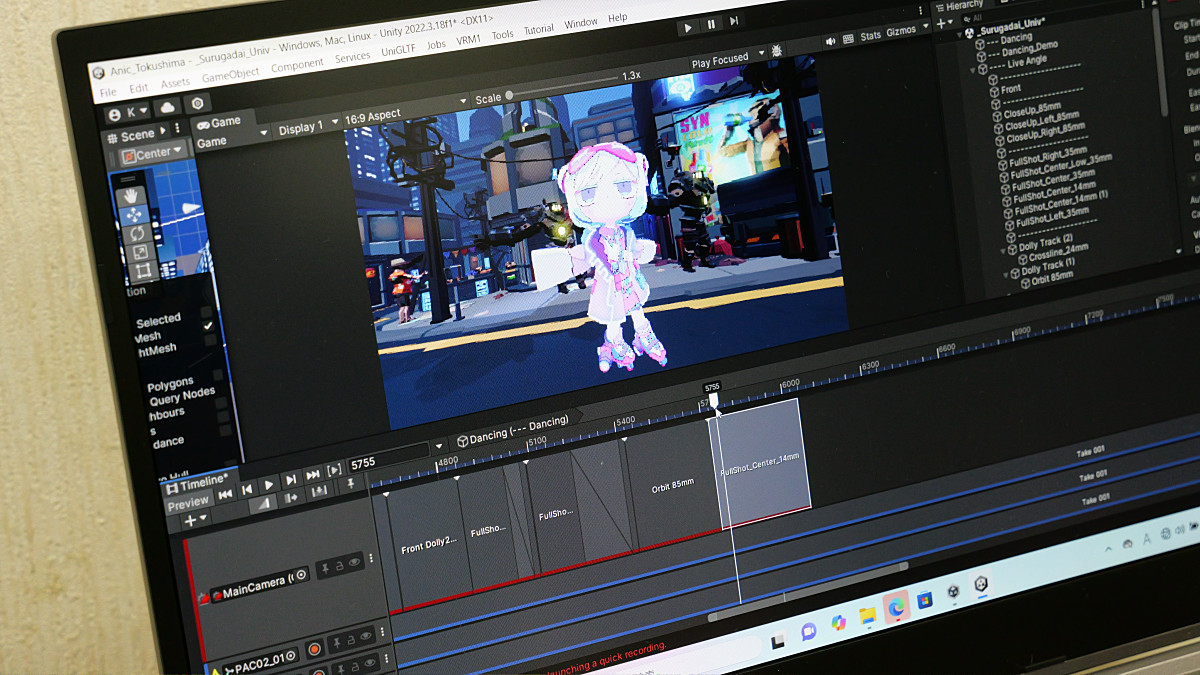Open the 16:9 Aspect dropdown
Screen dimensions: 1200x675
pyautogui.click(x=406, y=110)
